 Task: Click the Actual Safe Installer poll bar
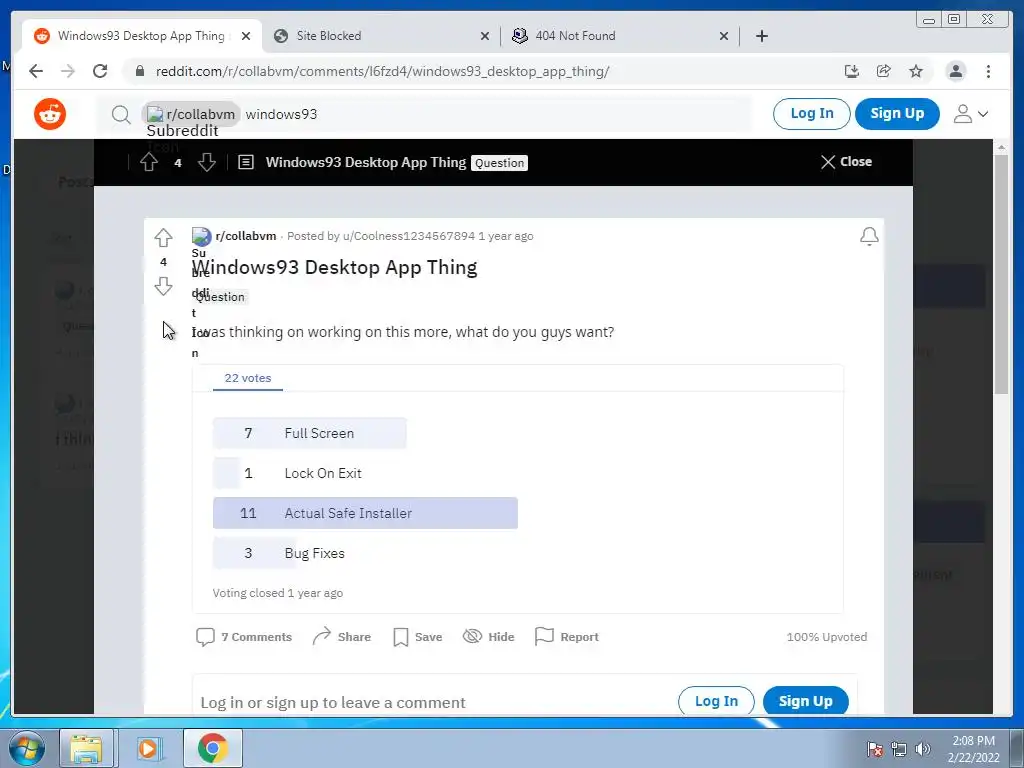[365, 513]
